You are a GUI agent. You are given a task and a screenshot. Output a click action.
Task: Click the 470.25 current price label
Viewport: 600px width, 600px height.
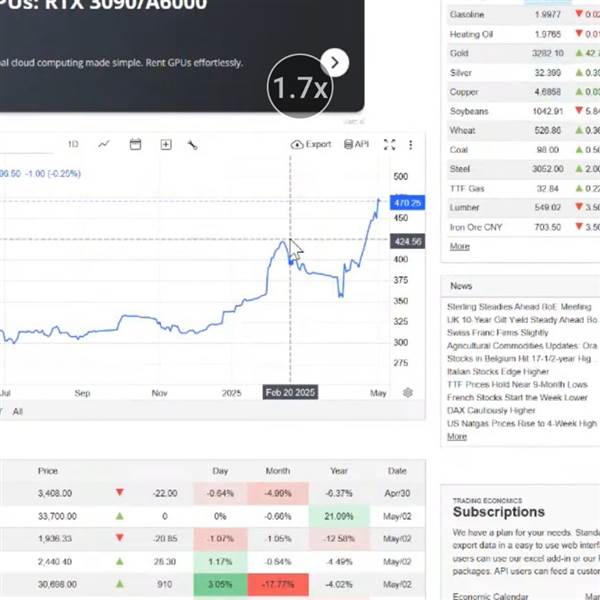407,202
